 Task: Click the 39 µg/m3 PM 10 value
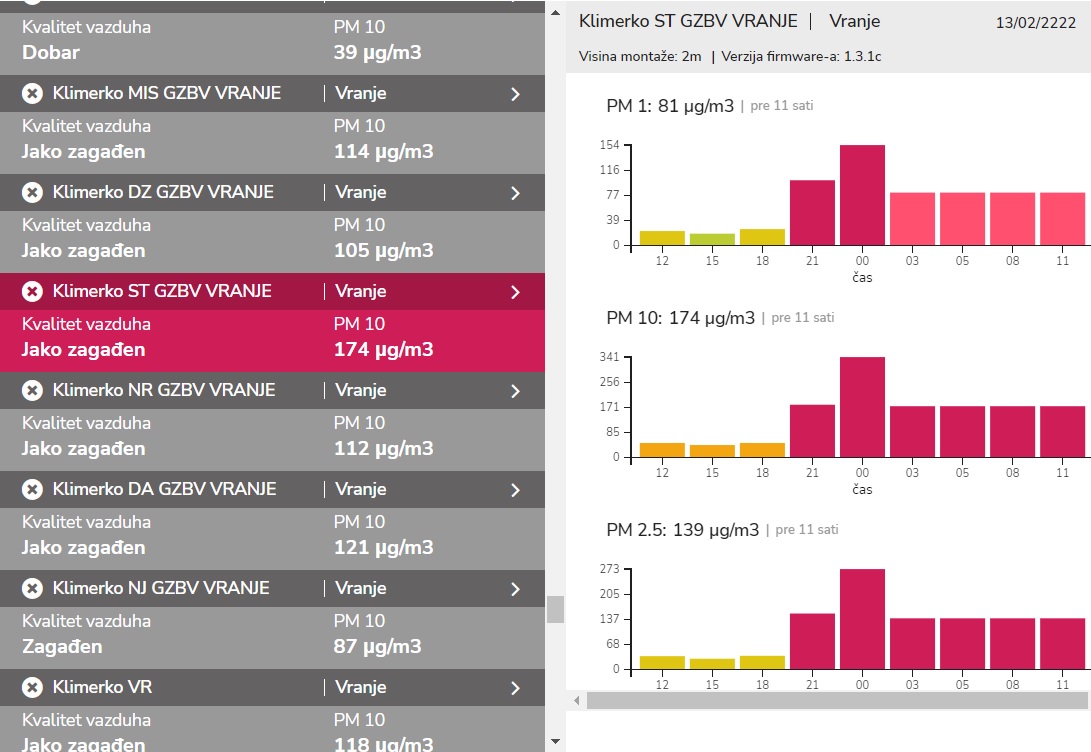[x=377, y=52]
